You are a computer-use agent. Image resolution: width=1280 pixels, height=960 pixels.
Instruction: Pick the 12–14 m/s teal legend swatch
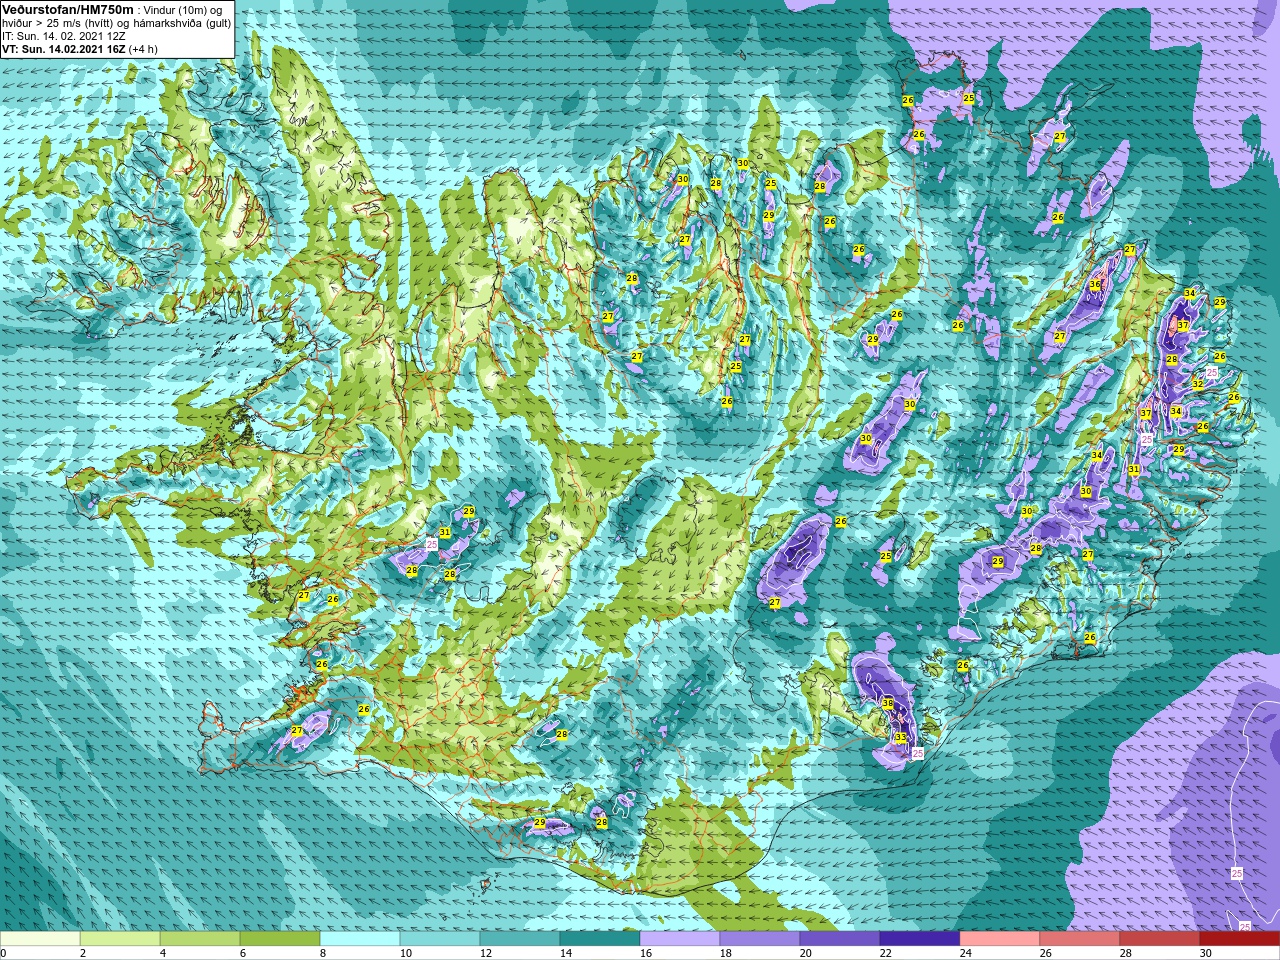tap(520, 939)
